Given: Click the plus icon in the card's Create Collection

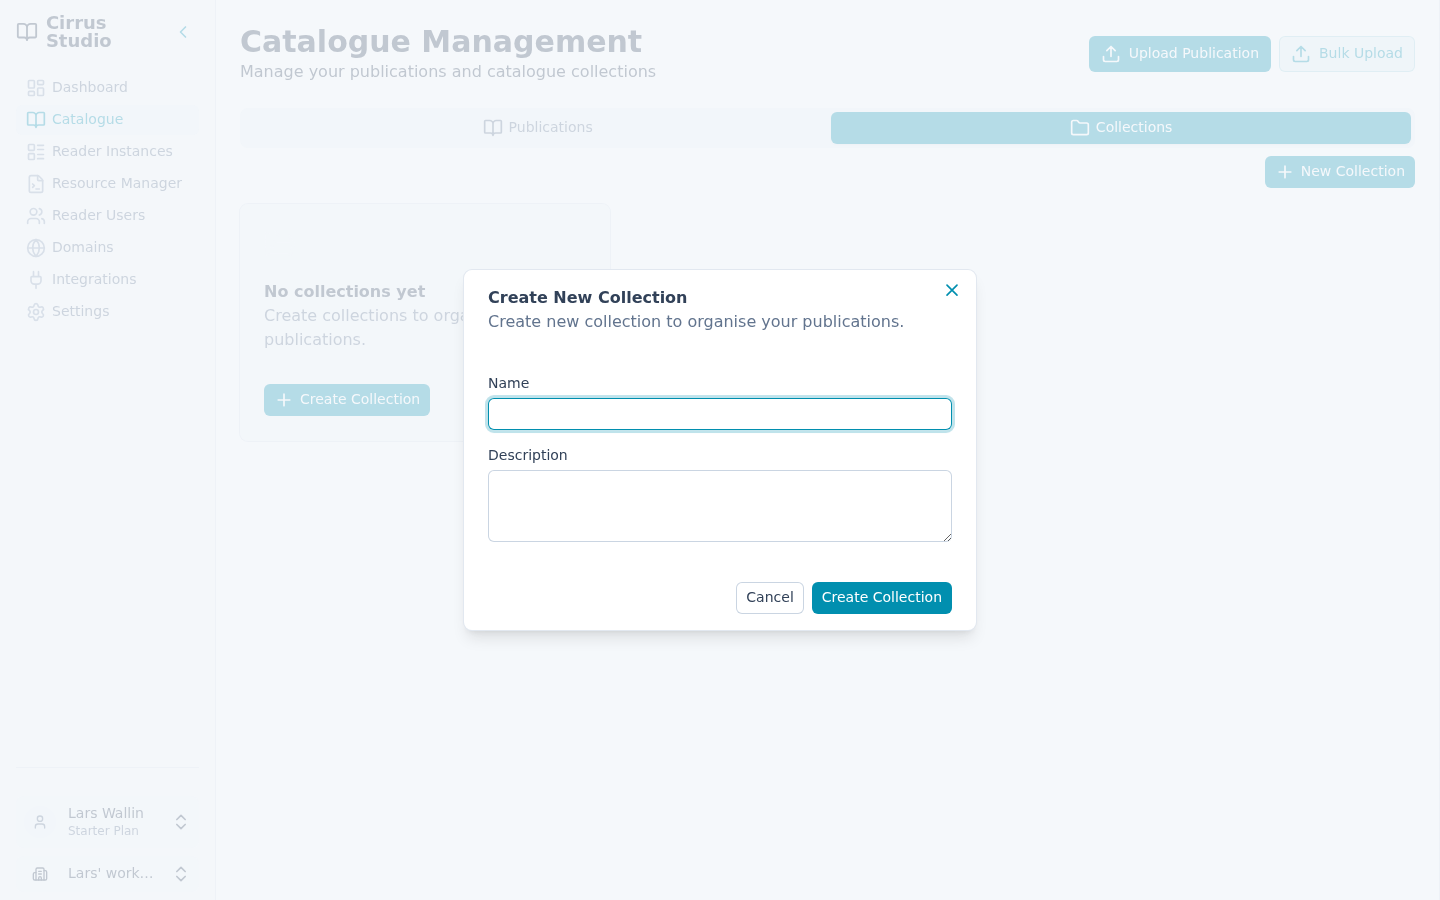Looking at the screenshot, I should 284,400.
